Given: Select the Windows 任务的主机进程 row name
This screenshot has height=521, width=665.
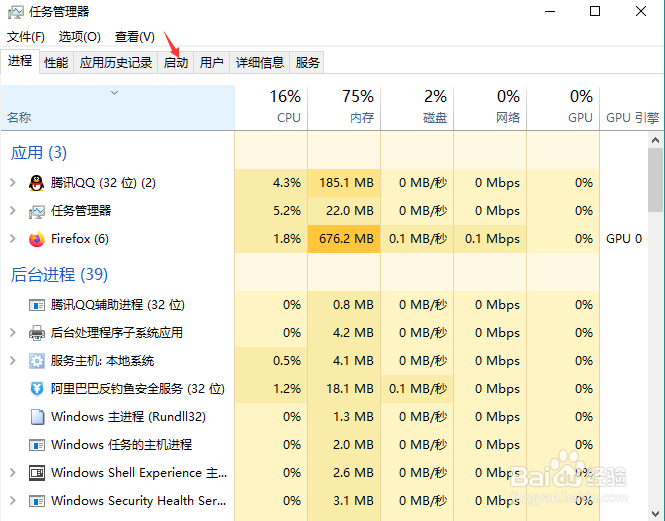Looking at the screenshot, I should [x=121, y=445].
